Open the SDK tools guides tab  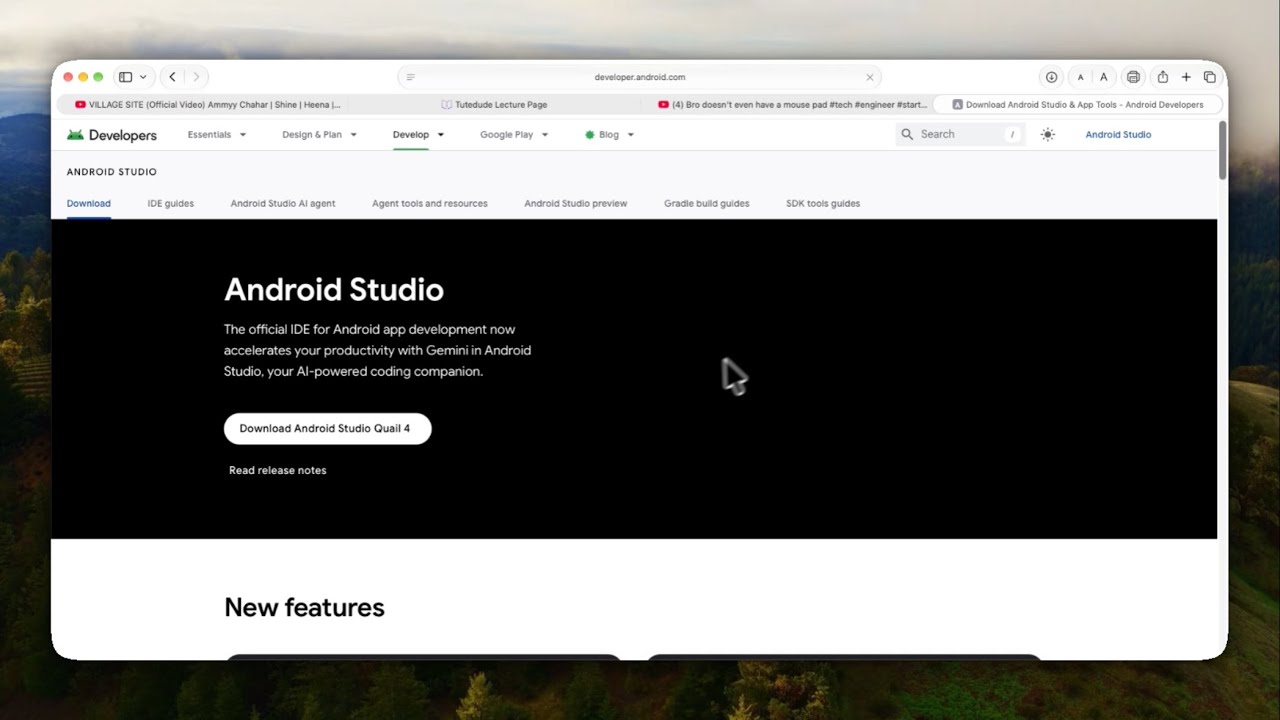(823, 203)
